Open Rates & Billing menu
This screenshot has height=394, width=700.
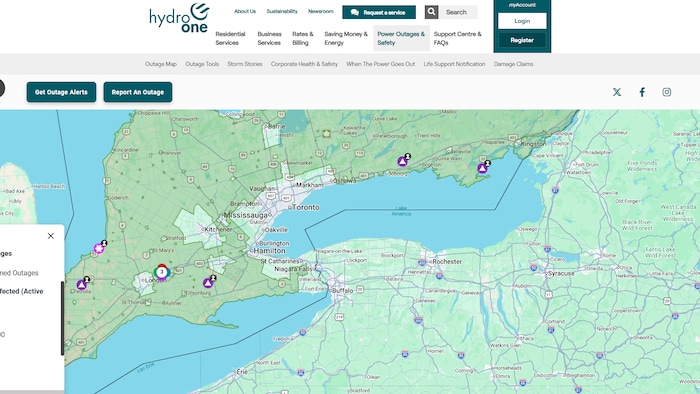tap(303, 38)
